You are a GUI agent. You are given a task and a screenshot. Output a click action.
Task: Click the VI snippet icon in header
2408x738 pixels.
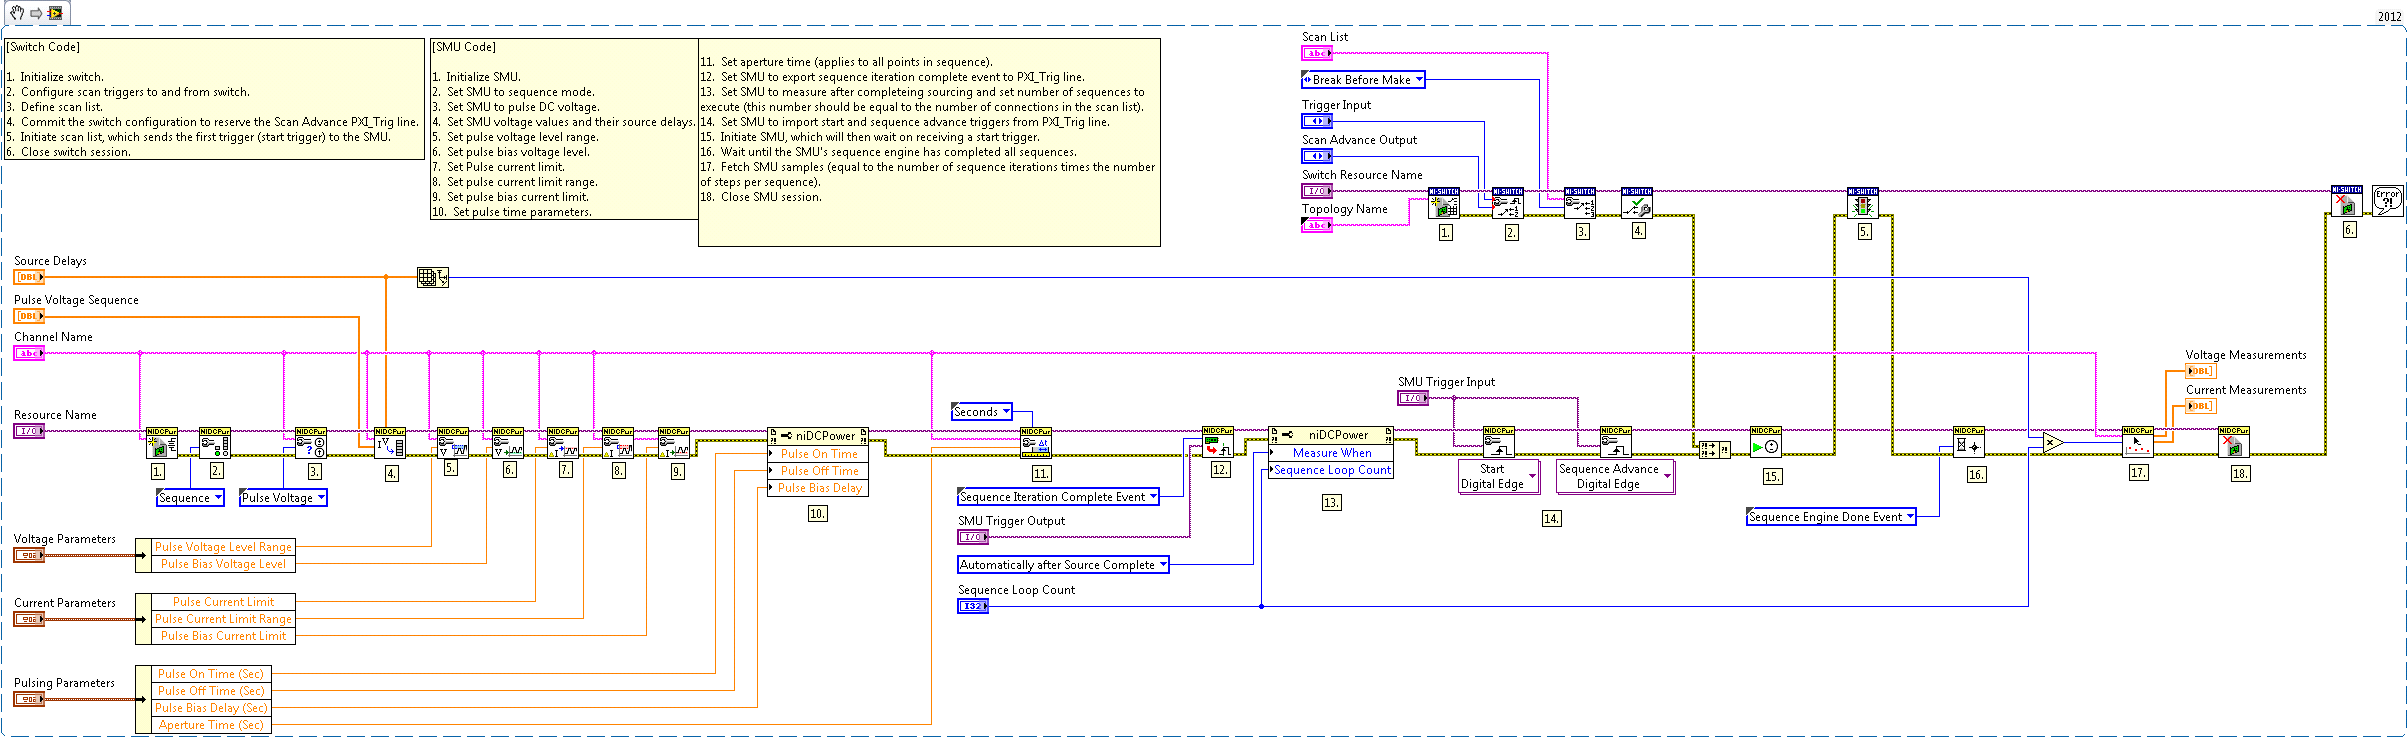click(x=55, y=13)
